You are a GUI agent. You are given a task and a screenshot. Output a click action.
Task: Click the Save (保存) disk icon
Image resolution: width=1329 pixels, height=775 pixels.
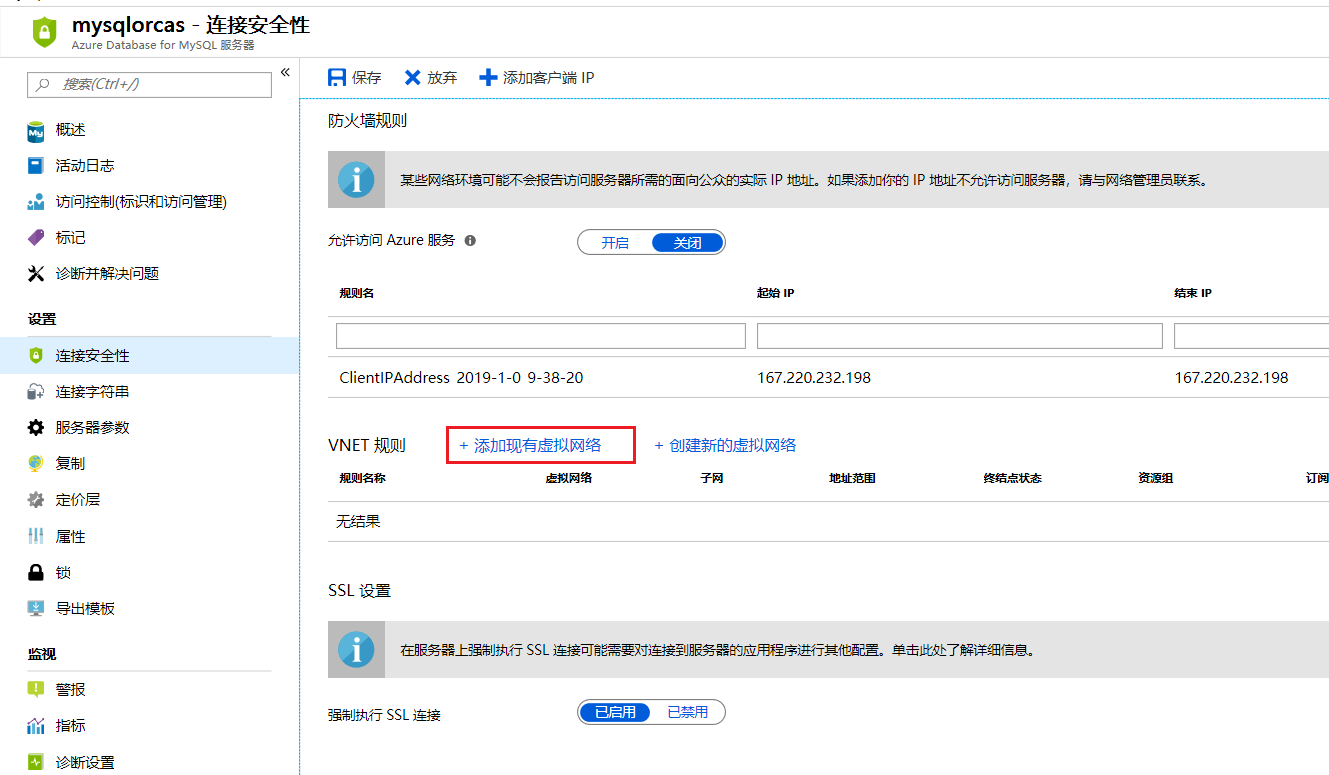(x=337, y=78)
